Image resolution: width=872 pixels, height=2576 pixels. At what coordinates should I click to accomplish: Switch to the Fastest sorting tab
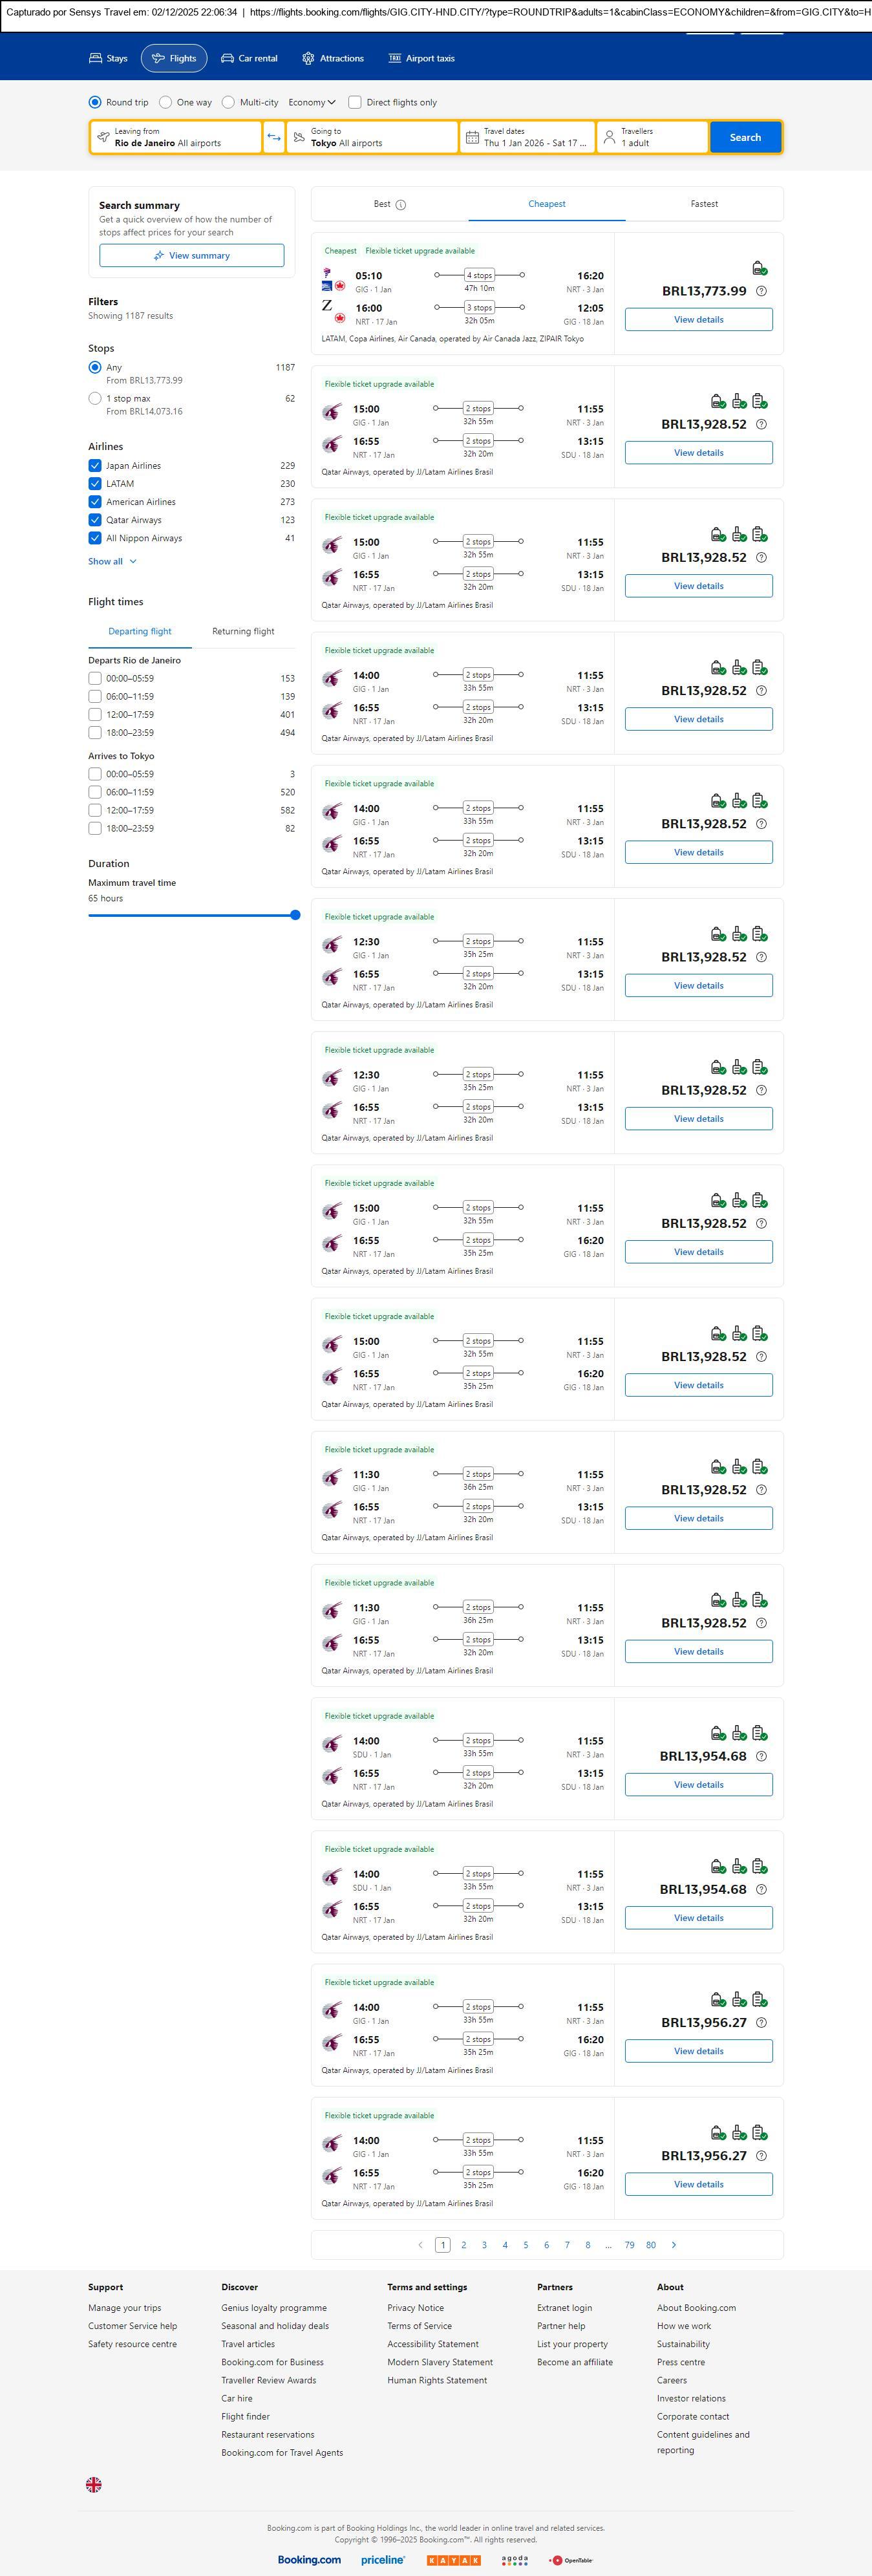pyautogui.click(x=704, y=204)
